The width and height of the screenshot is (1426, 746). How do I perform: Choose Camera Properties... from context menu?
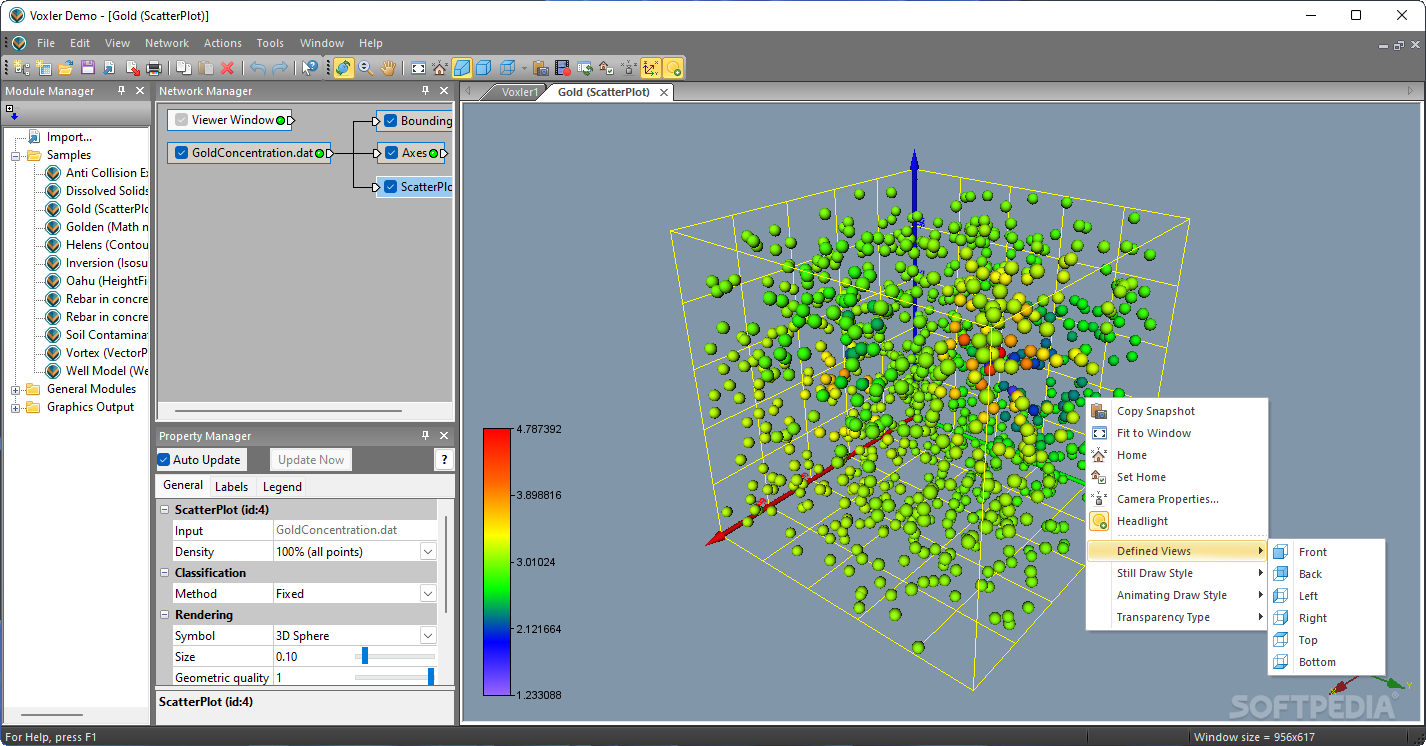(1177, 499)
